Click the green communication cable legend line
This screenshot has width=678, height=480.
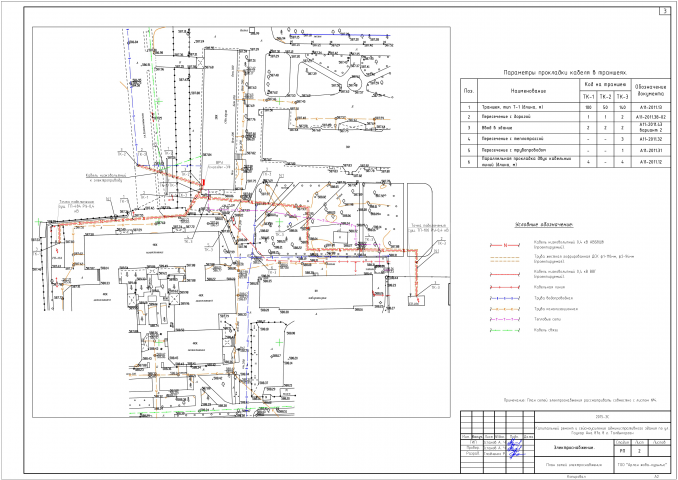point(504,330)
